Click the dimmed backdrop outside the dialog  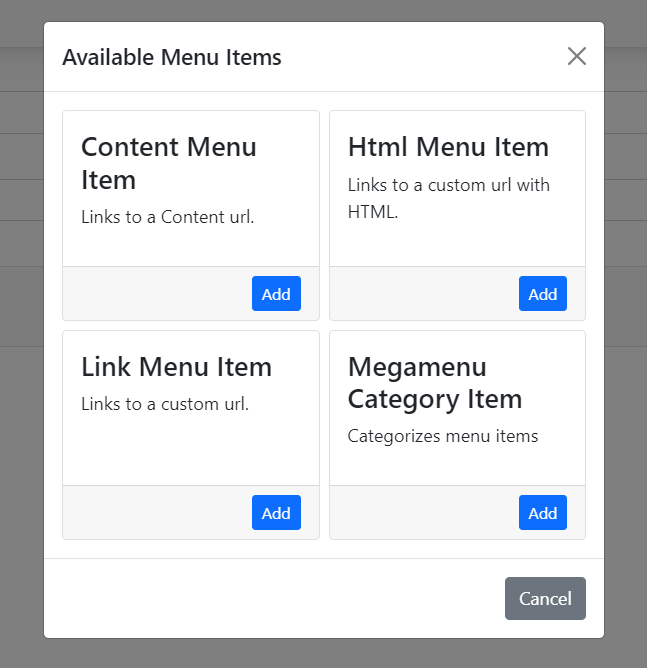pos(20,400)
